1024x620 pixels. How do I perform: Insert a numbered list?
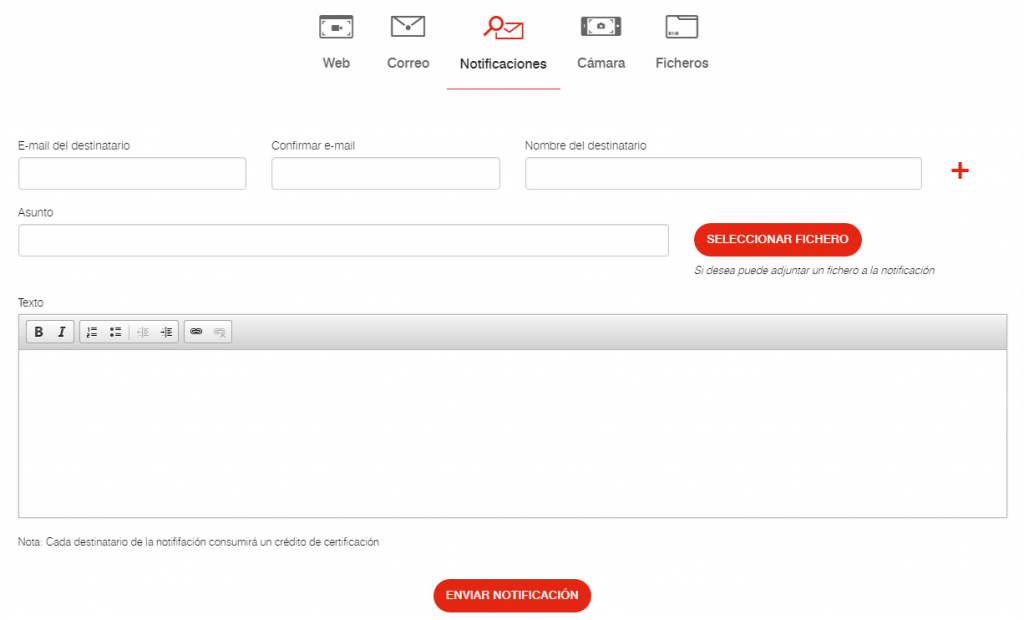point(92,332)
